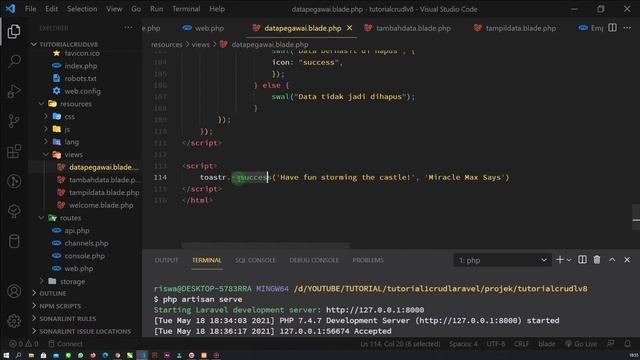Open the terminal selector dropdown '1: php'
Screen dimensions: 640x360
[x=502, y=260]
